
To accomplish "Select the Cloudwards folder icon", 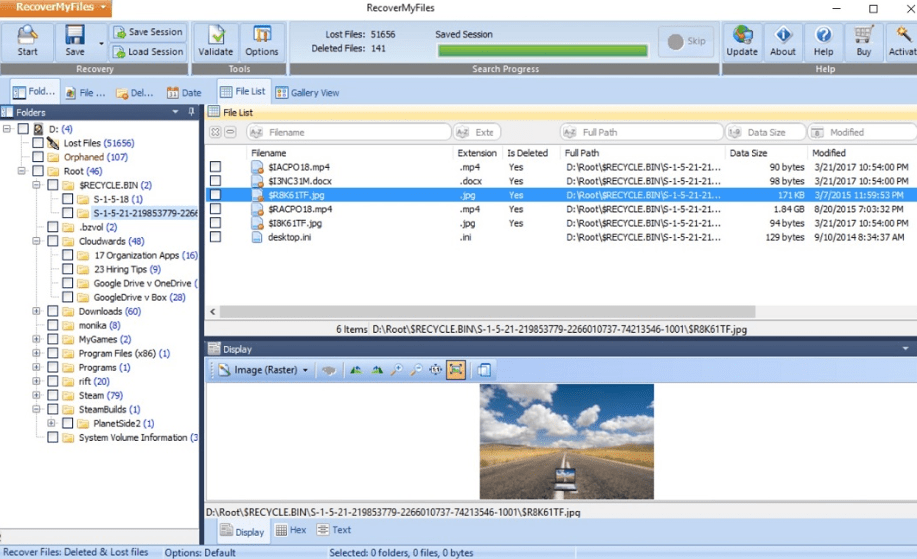I will point(68,241).
